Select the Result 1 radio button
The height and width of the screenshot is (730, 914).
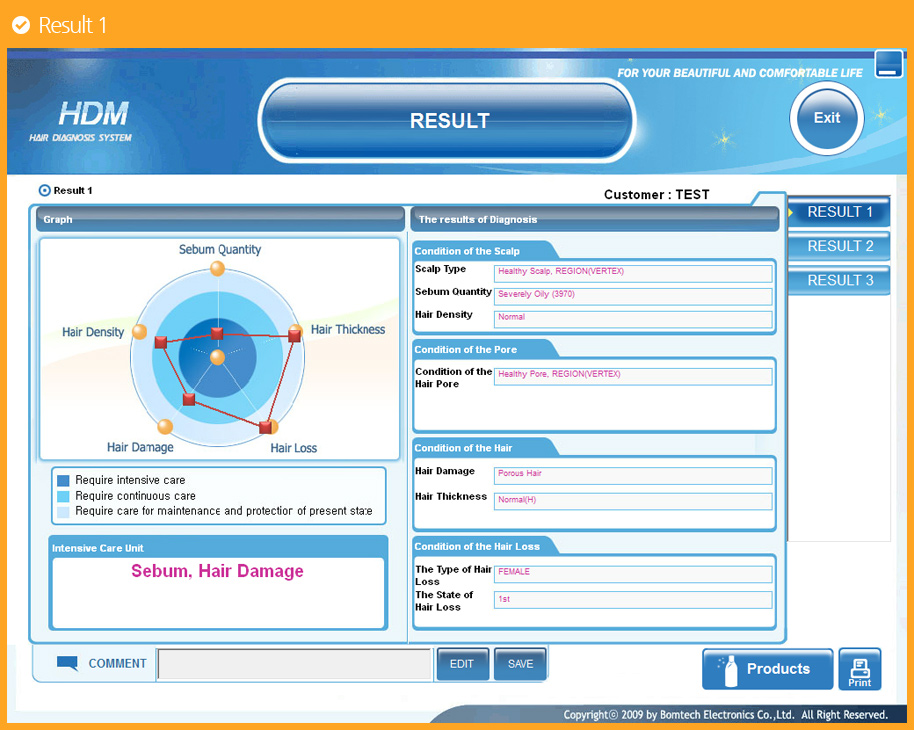click(x=44, y=190)
